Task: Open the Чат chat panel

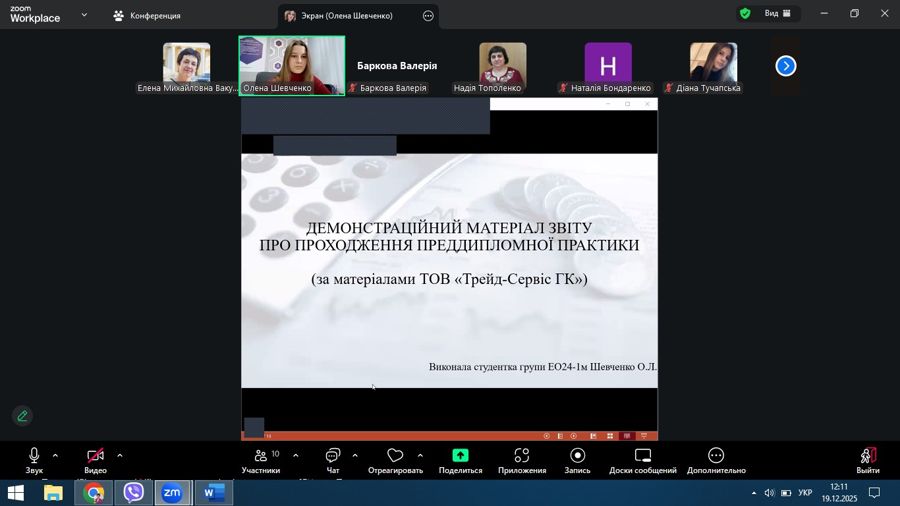Action: pos(332,460)
